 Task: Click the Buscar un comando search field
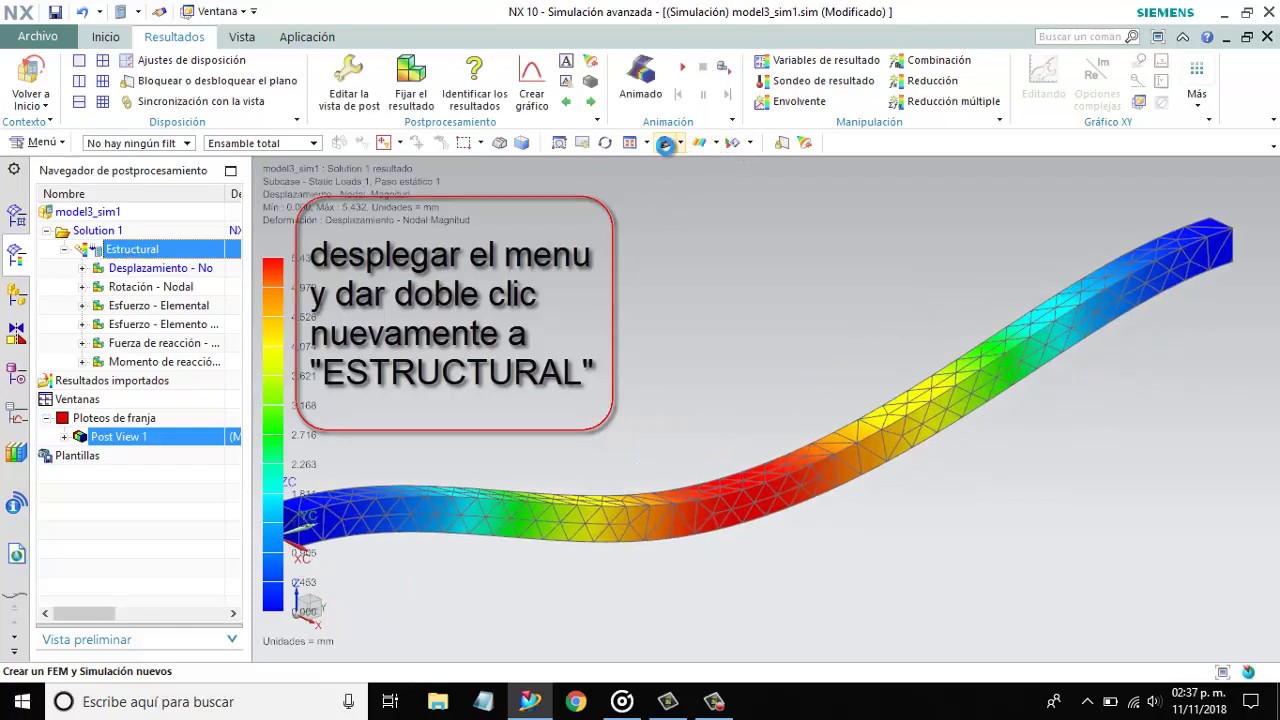point(1088,37)
